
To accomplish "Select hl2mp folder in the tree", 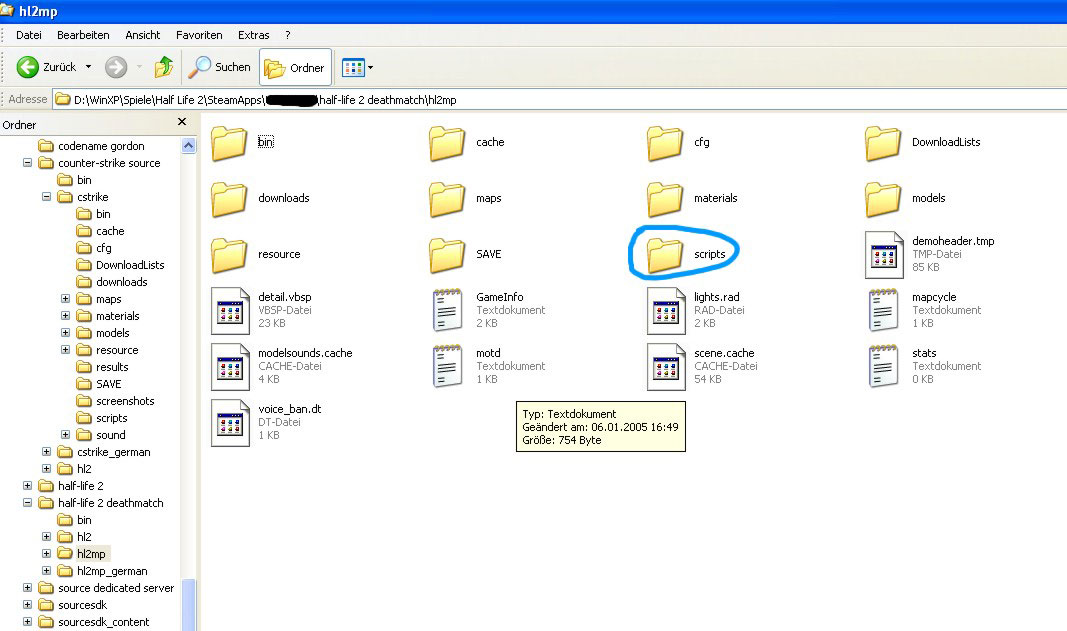I will [91, 554].
